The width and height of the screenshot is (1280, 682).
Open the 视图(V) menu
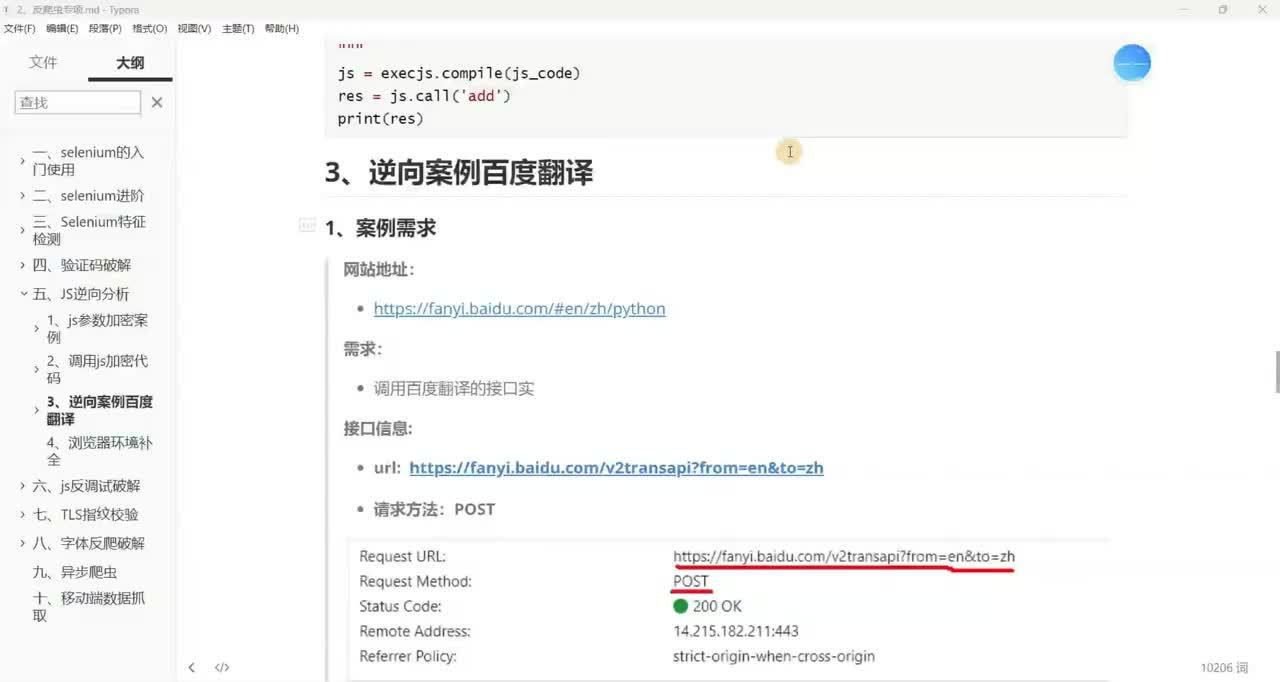point(194,29)
